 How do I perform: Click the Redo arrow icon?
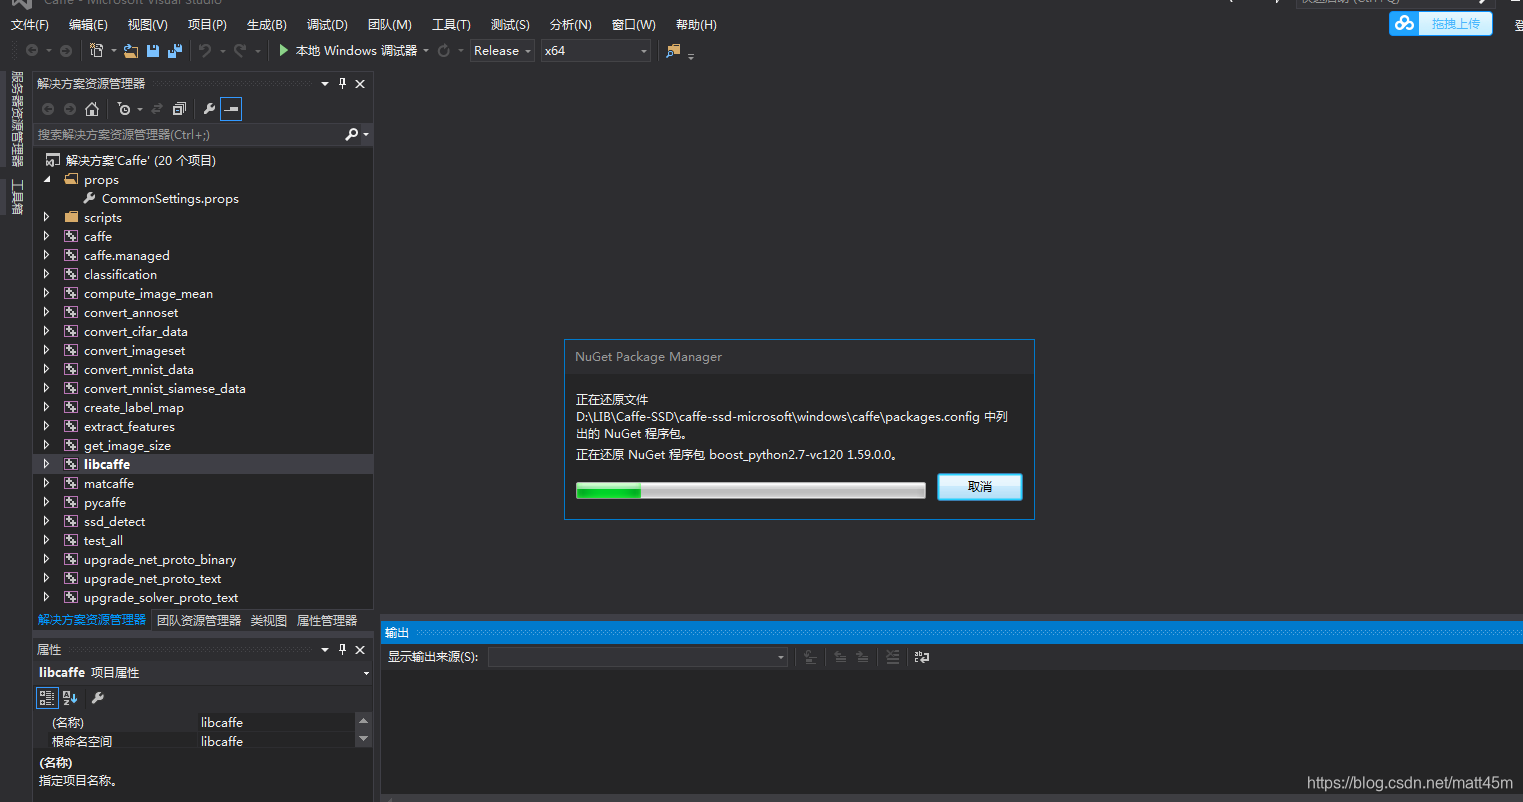coord(240,50)
